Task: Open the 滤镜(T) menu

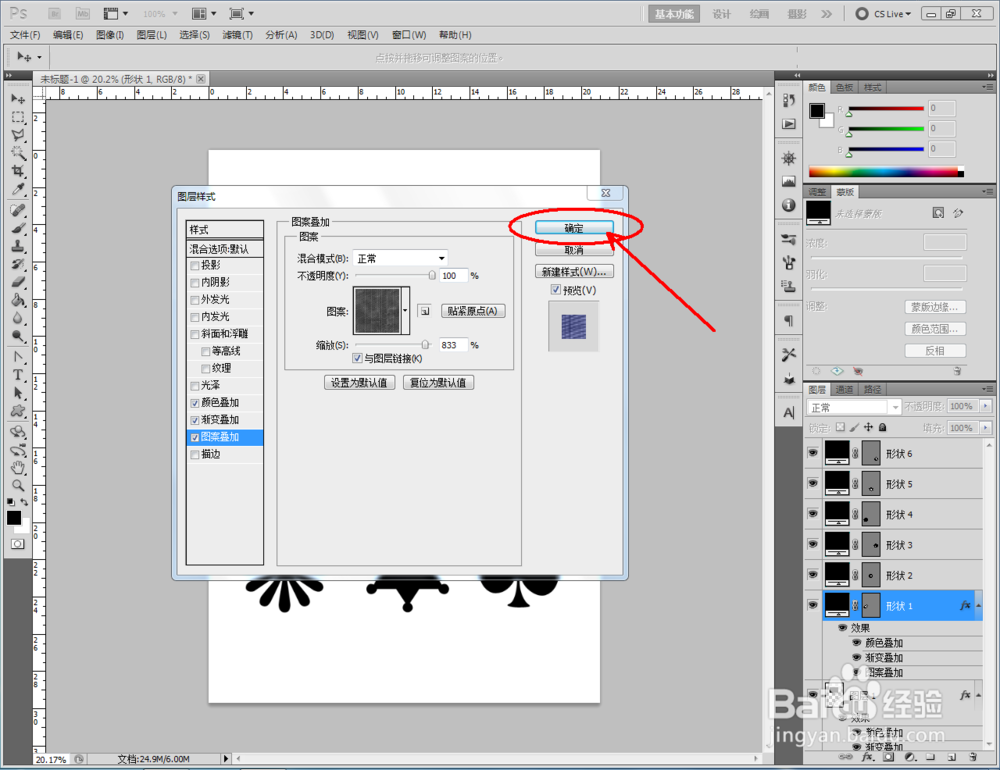Action: [x=237, y=35]
